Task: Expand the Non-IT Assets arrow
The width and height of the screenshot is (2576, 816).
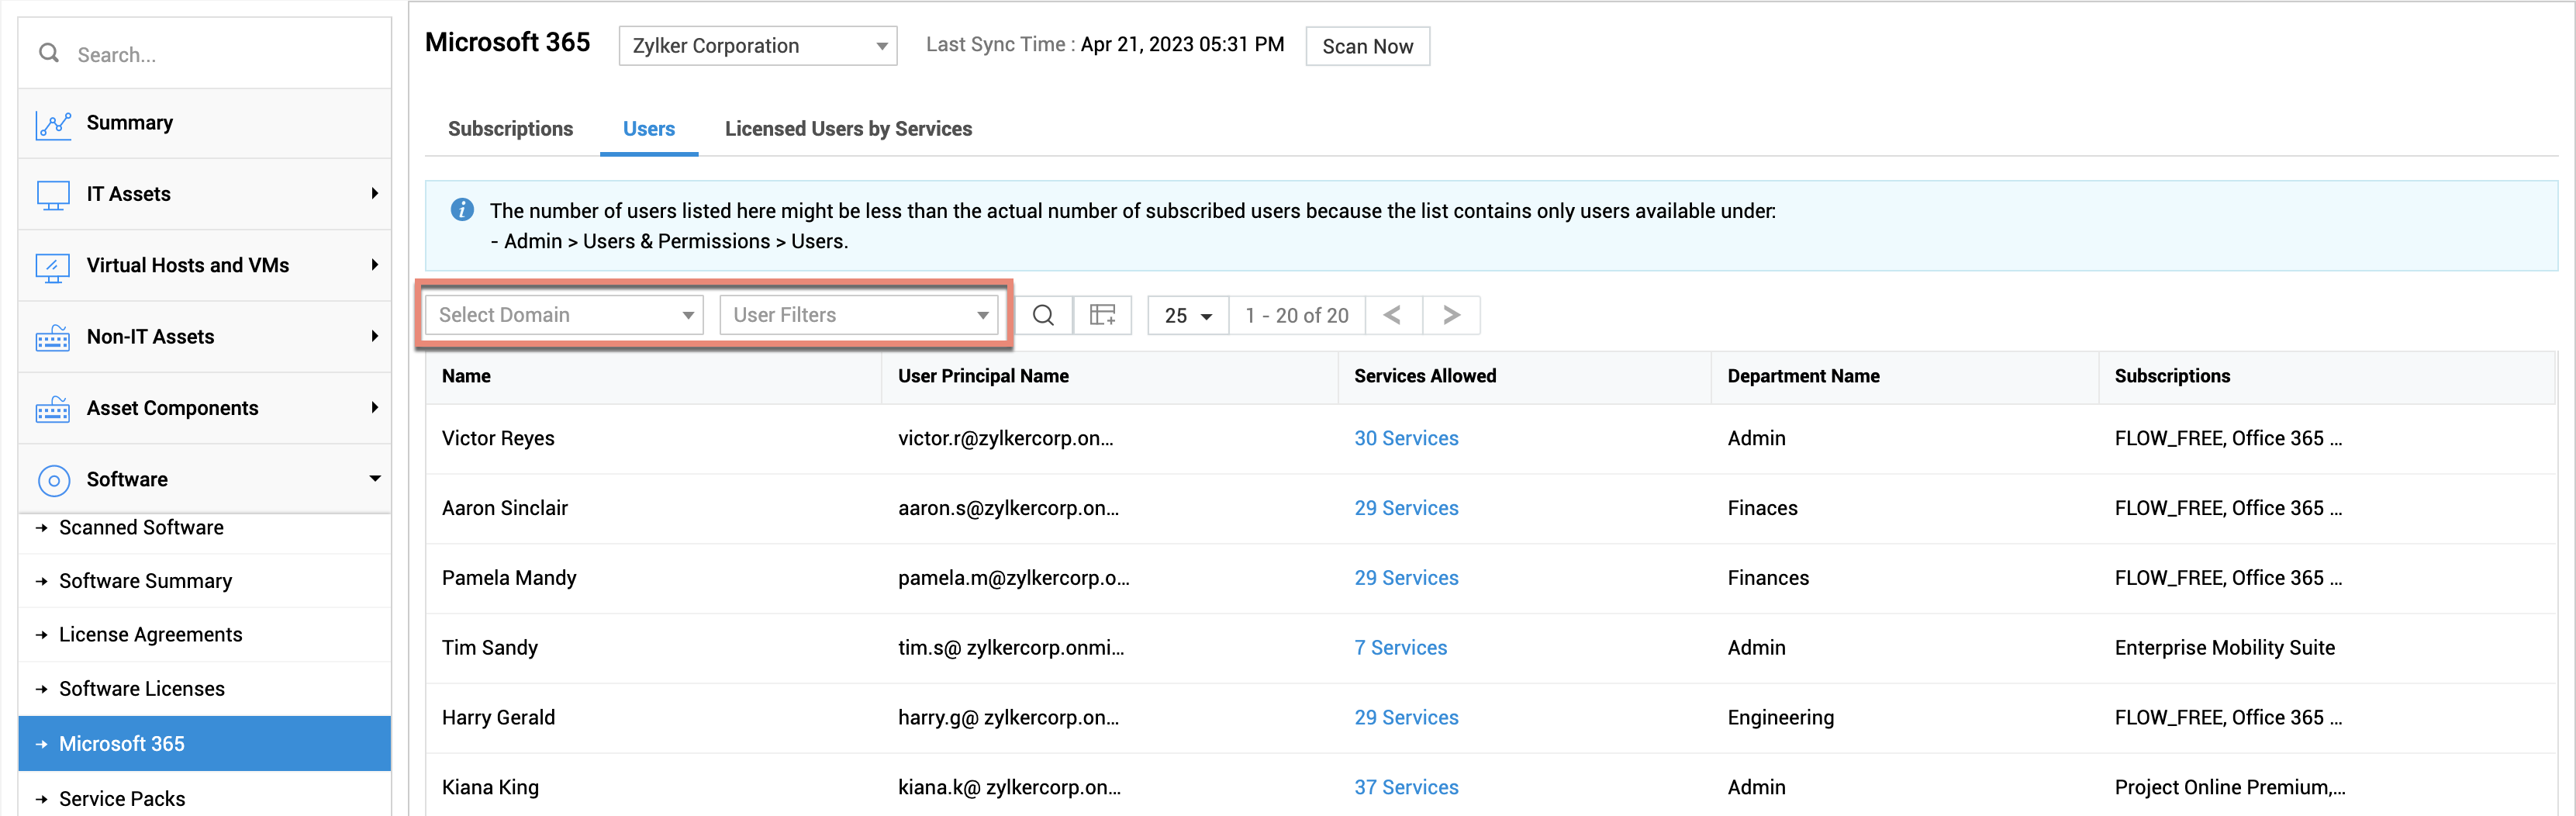Action: tap(374, 337)
